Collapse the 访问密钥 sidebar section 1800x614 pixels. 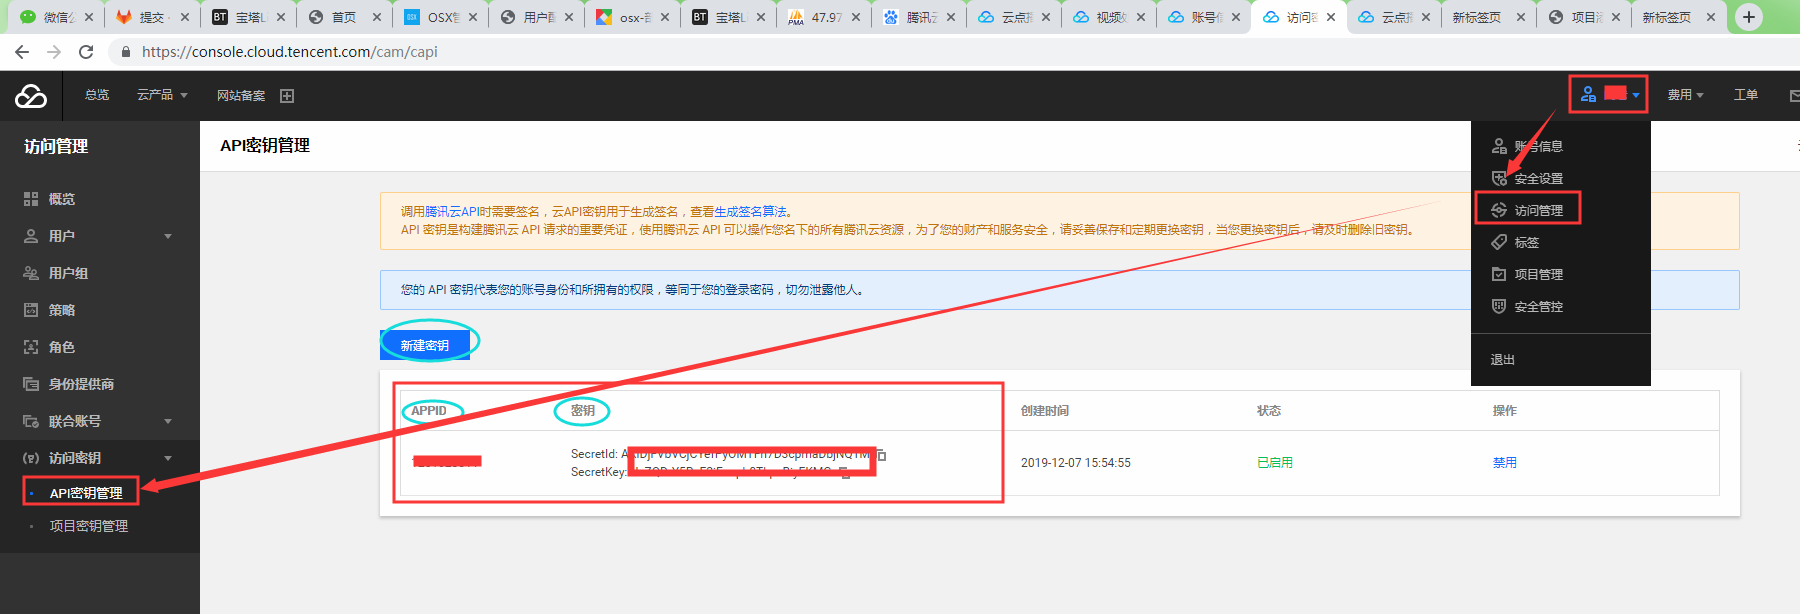[x=168, y=458]
